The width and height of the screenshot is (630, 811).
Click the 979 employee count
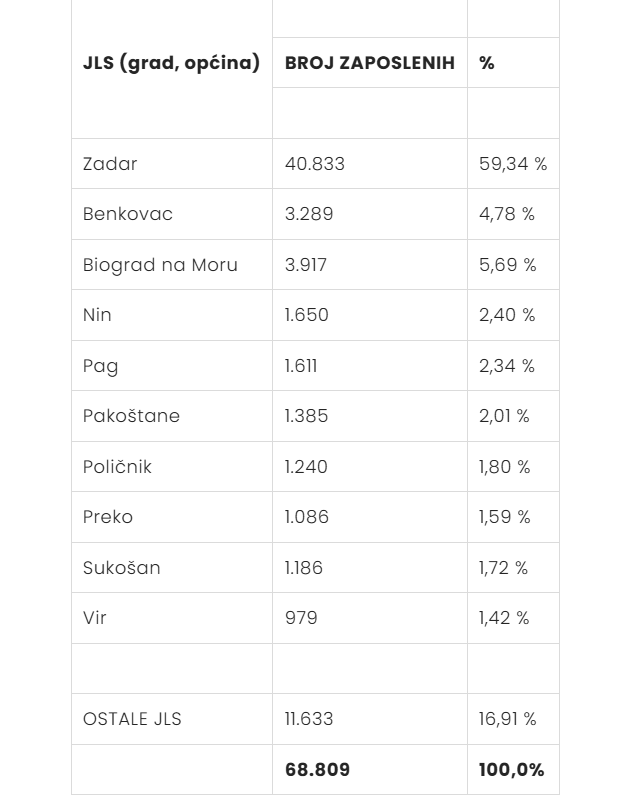coord(301,618)
